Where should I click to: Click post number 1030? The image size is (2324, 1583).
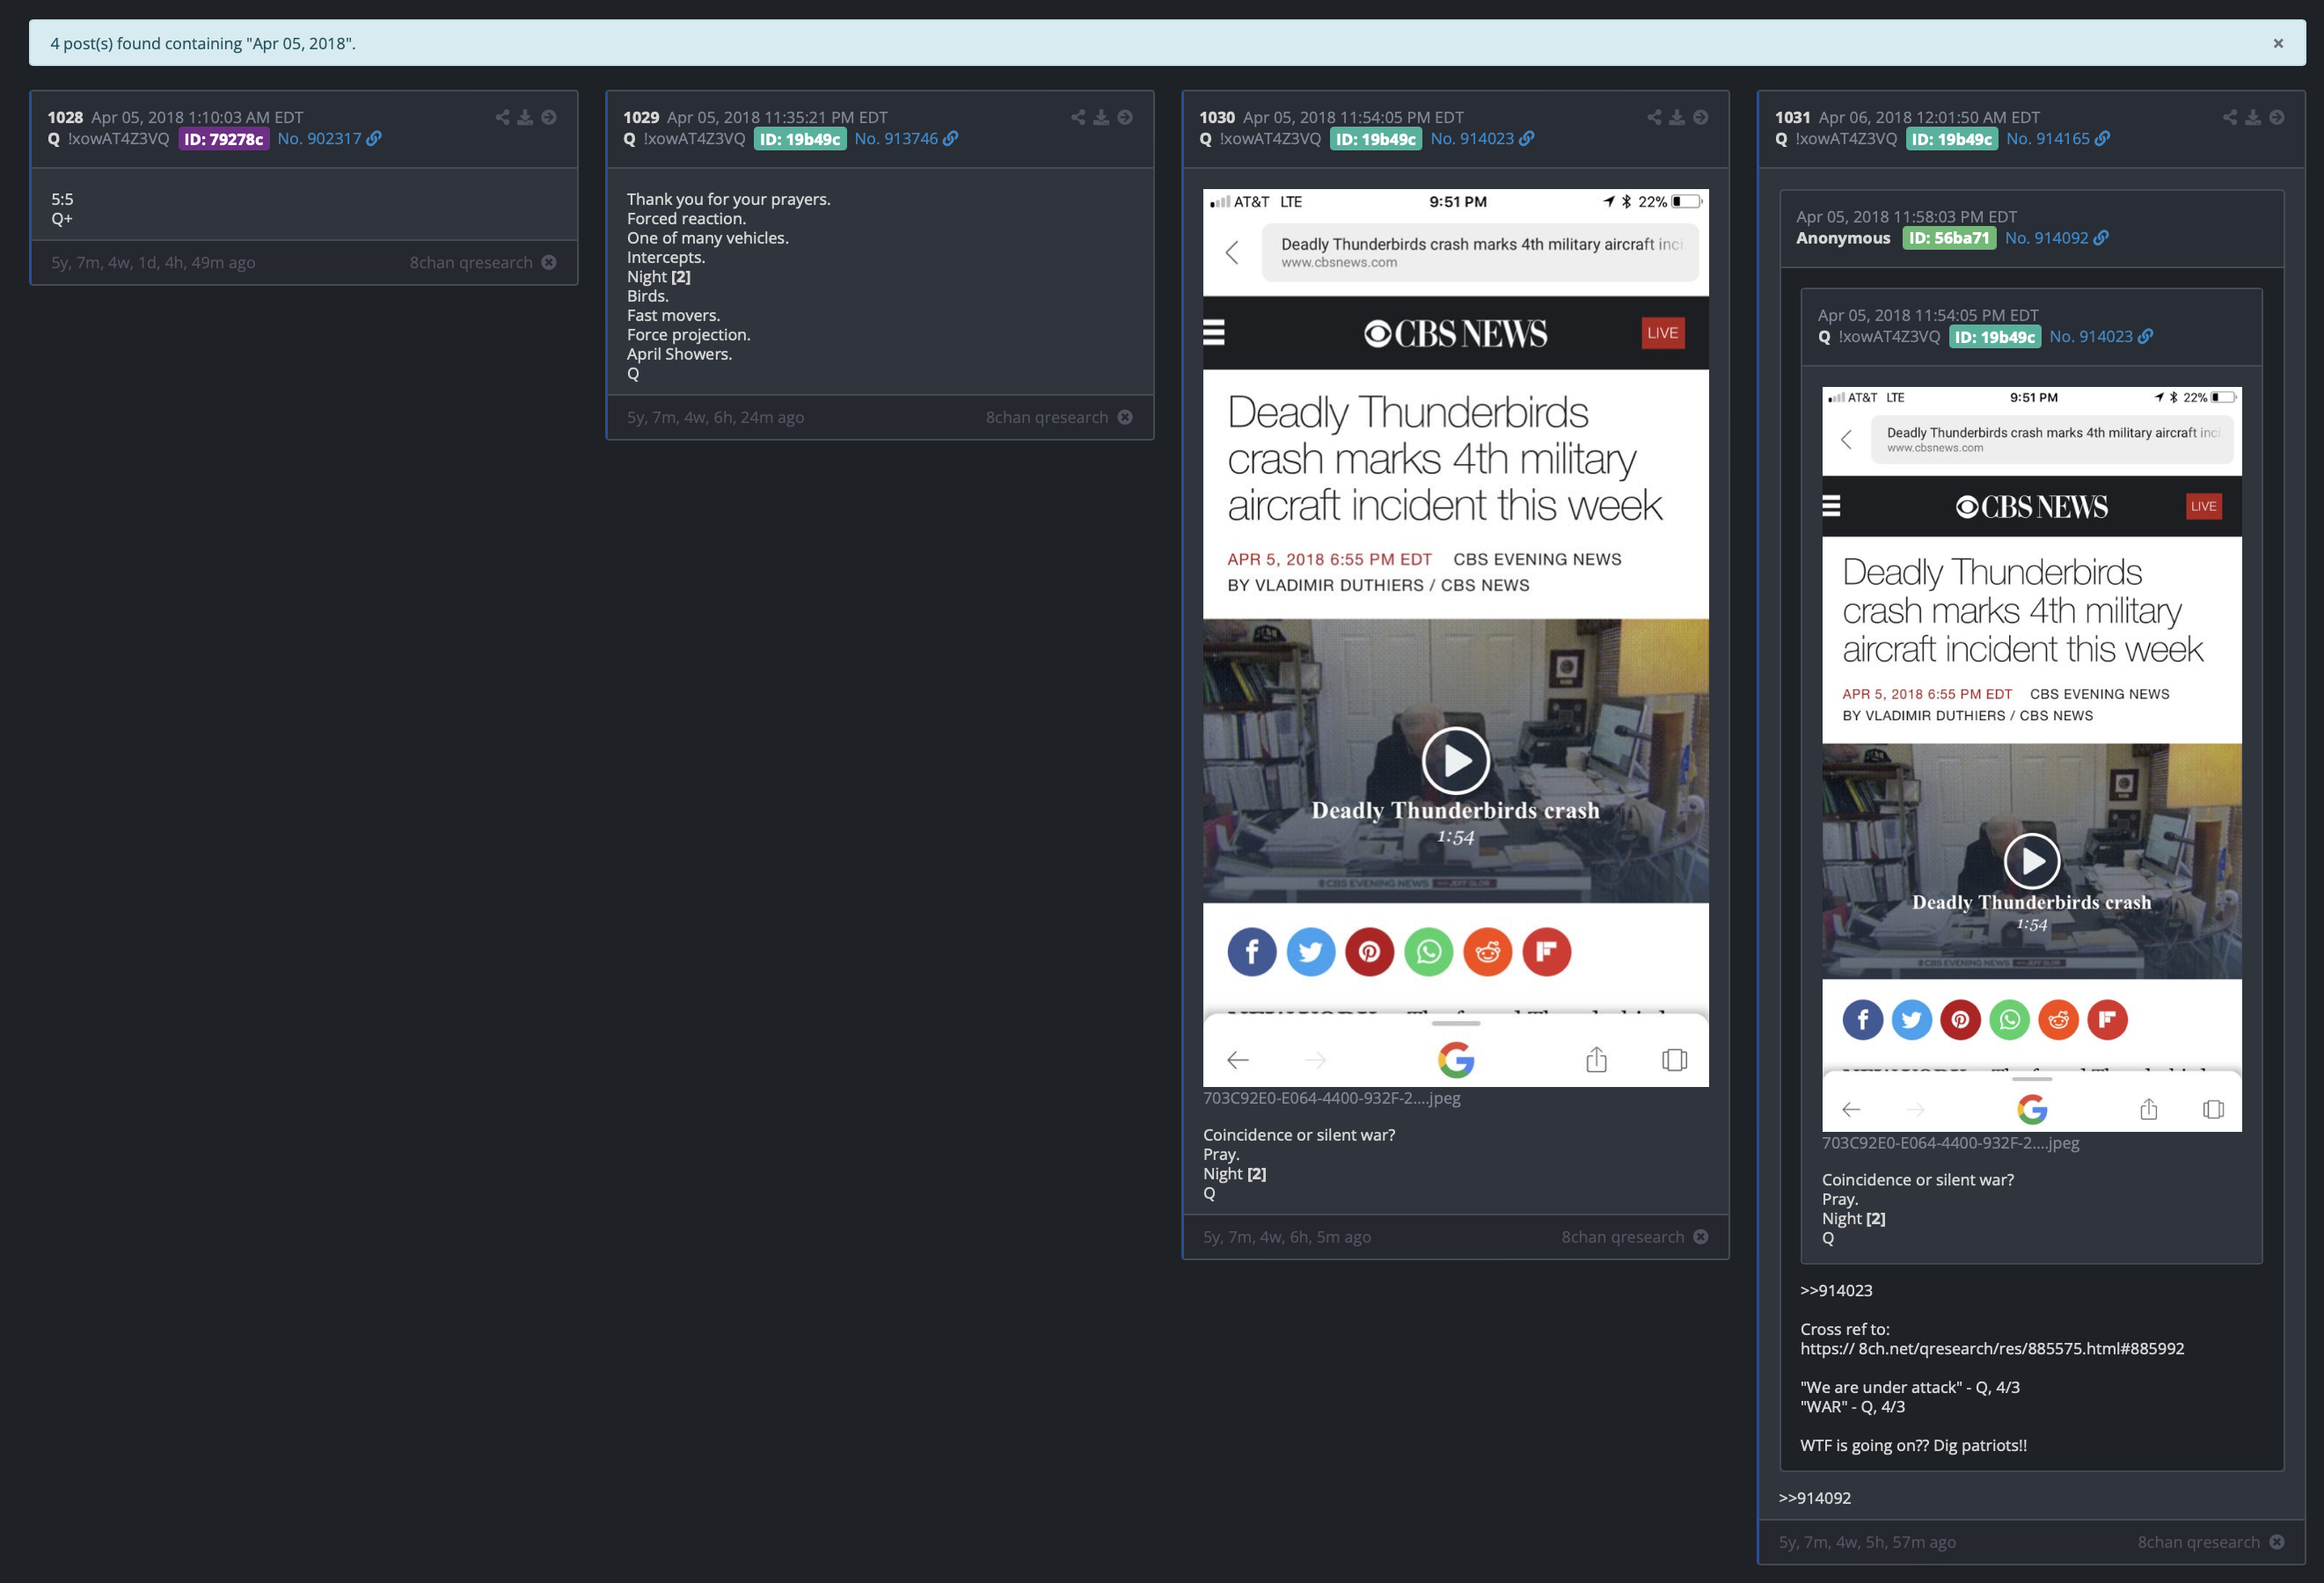tap(1217, 117)
